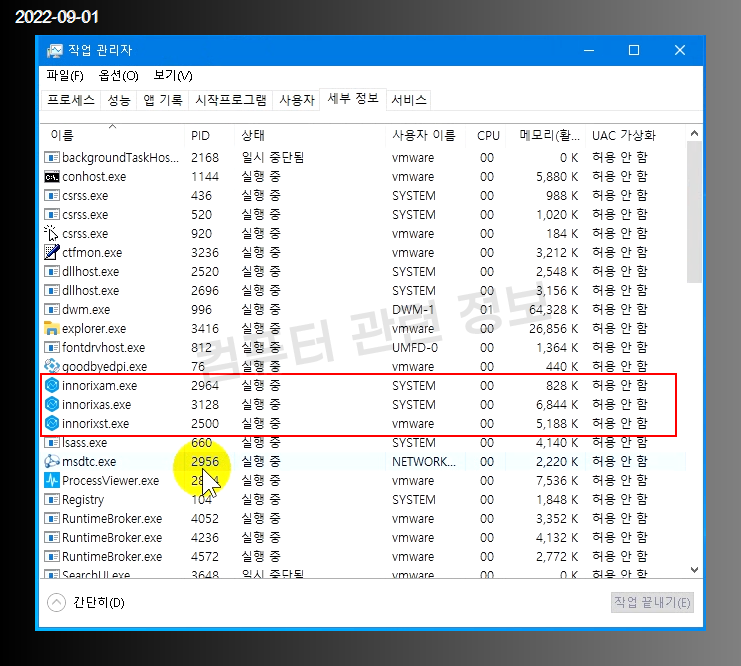Collapse to simple view with 간단히 arrow

[x=56, y=602]
